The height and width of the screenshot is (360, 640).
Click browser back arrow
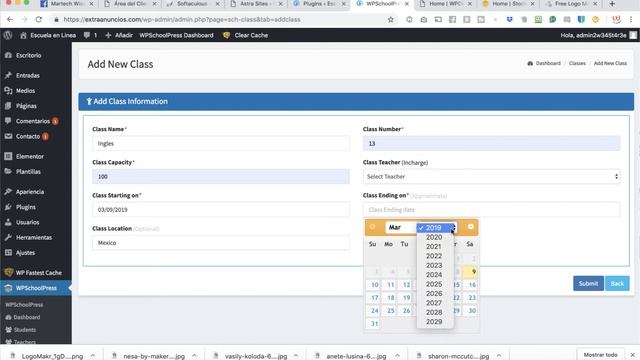pyautogui.click(x=10, y=19)
